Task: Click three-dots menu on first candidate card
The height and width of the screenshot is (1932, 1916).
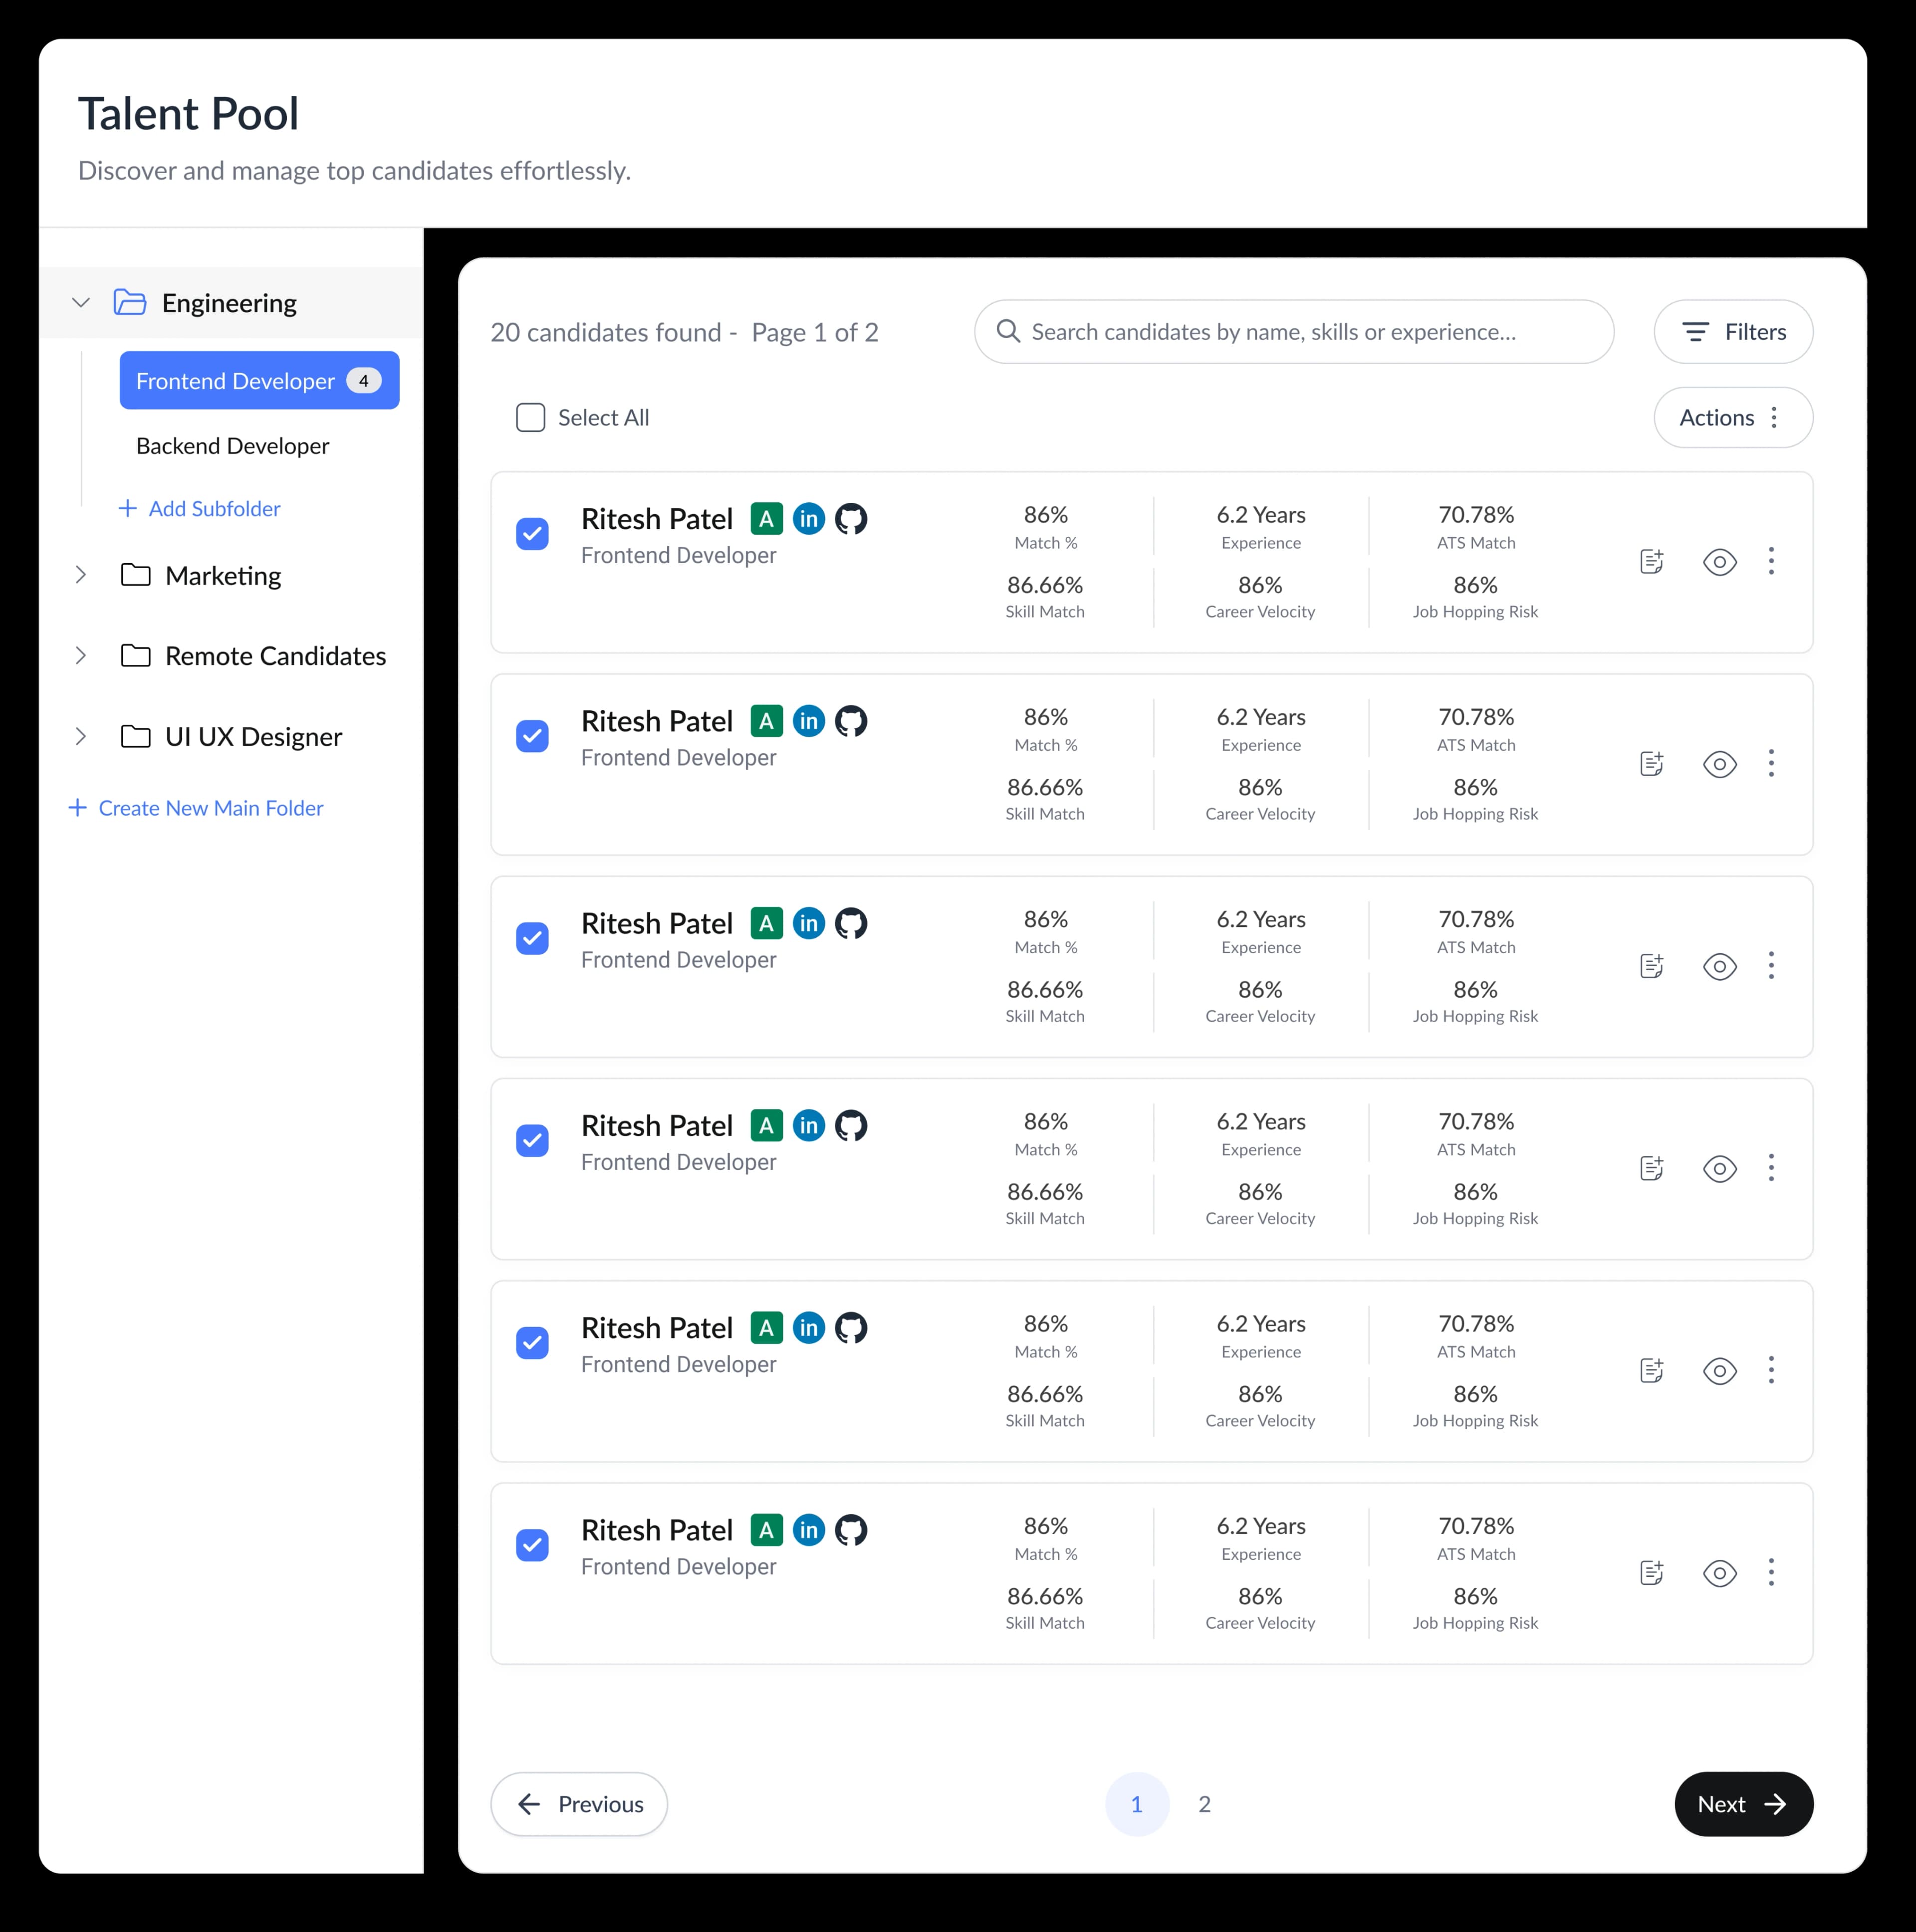Action: click(x=1770, y=561)
